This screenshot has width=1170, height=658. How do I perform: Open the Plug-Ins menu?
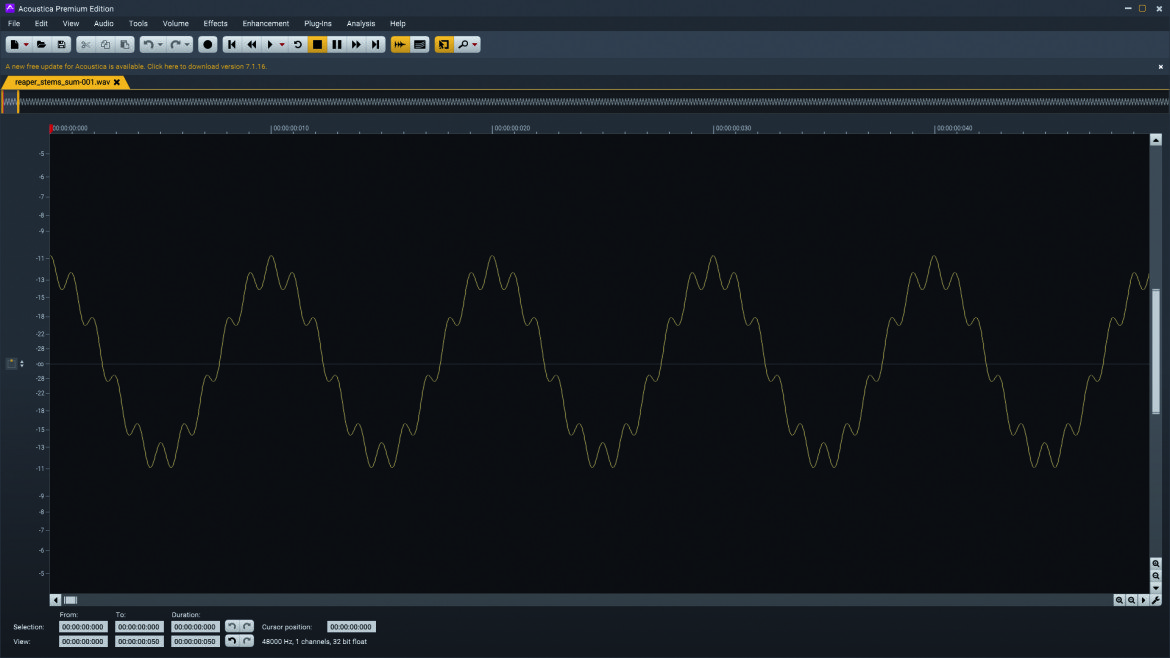[318, 24]
